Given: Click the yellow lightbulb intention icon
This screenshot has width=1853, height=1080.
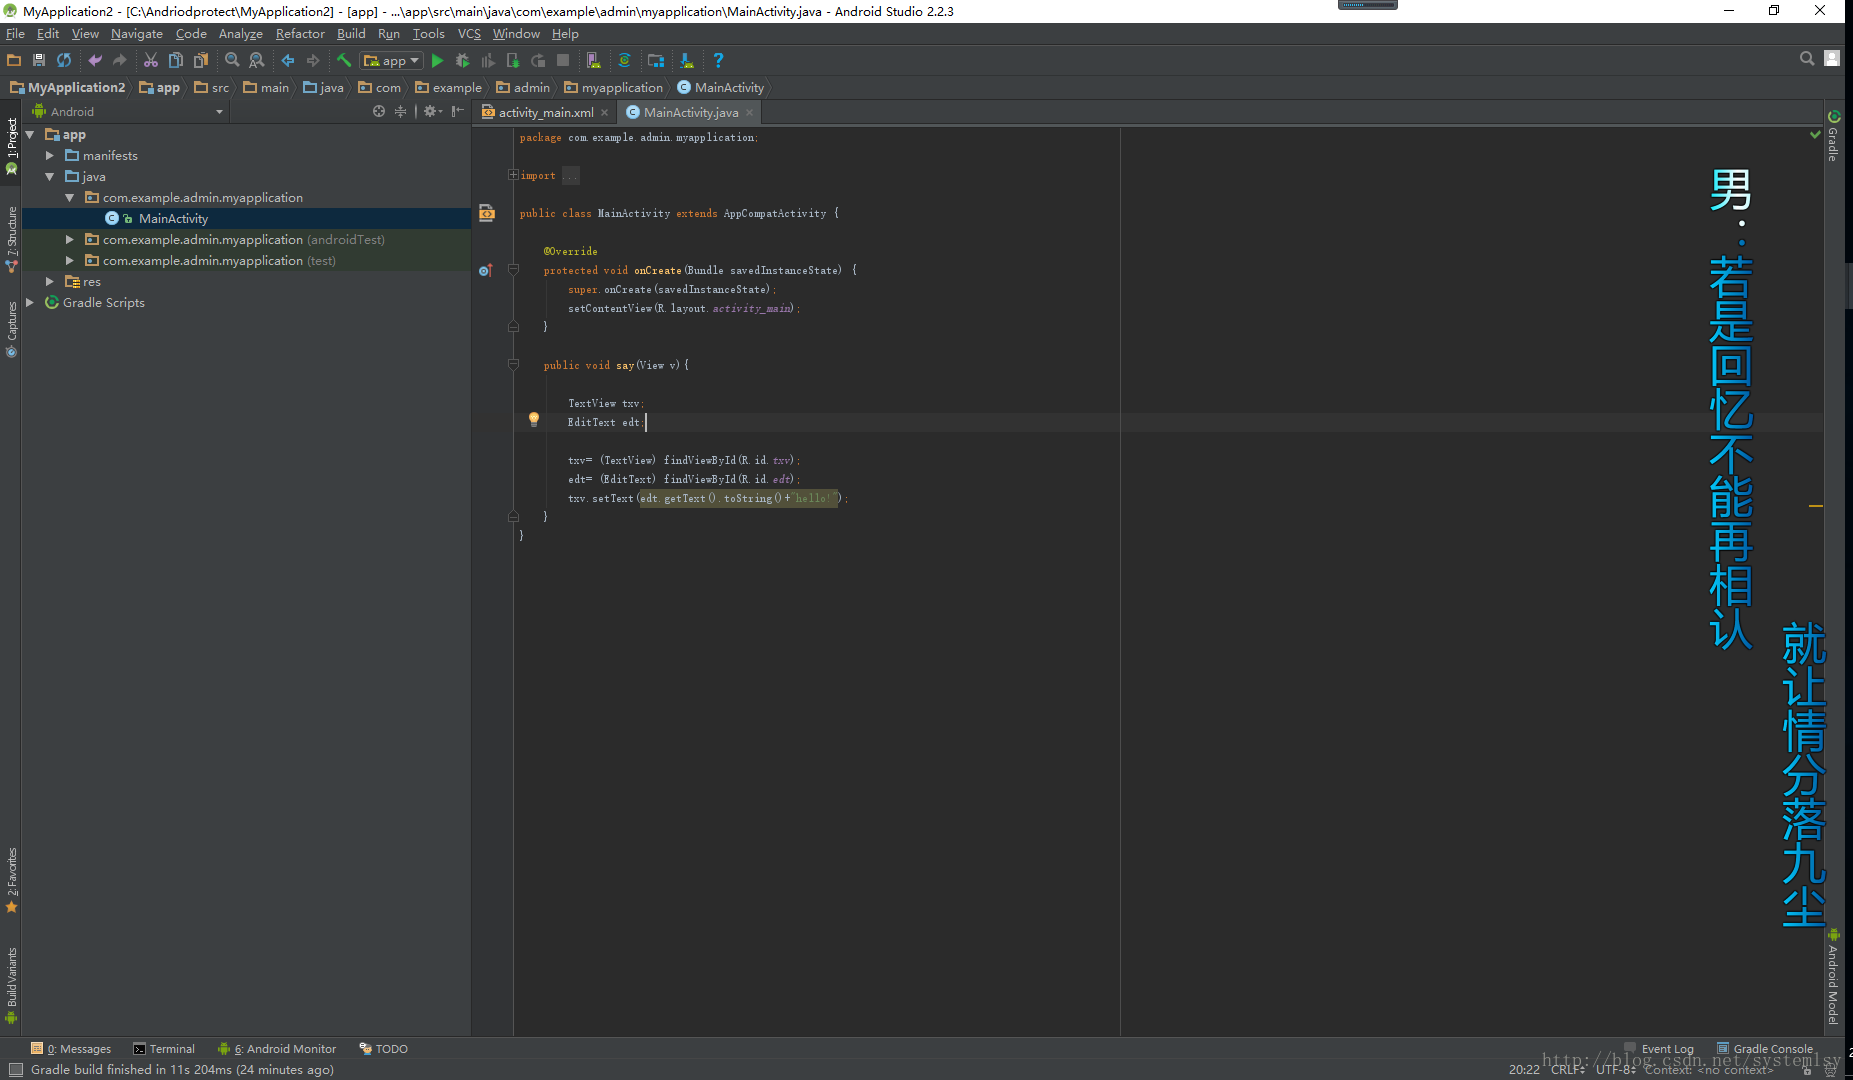Looking at the screenshot, I should tap(534, 419).
